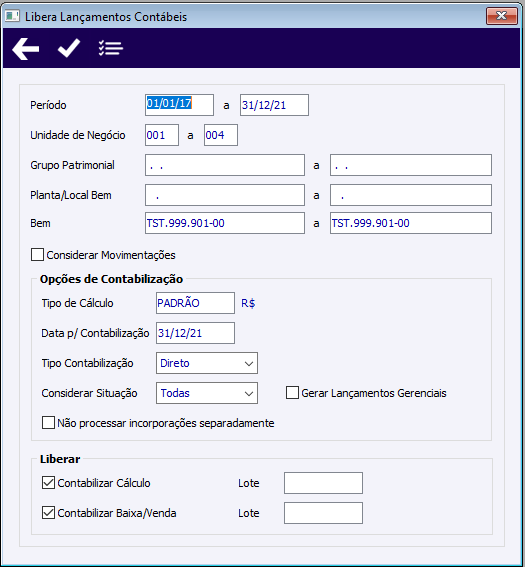The image size is (525, 567).
Task: Click the Grupo Patrimonial end field
Action: coord(411,165)
